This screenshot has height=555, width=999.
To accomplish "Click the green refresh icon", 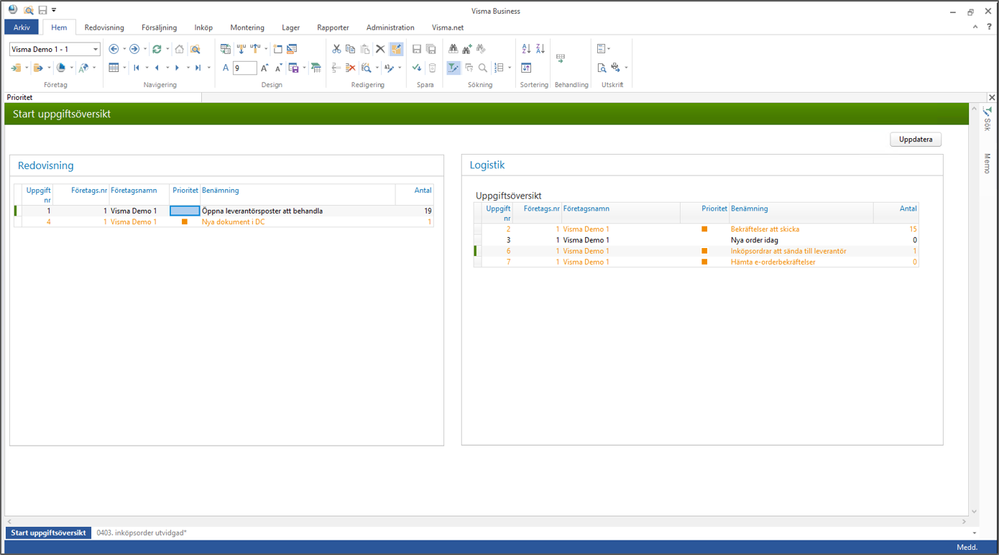I will (157, 49).
